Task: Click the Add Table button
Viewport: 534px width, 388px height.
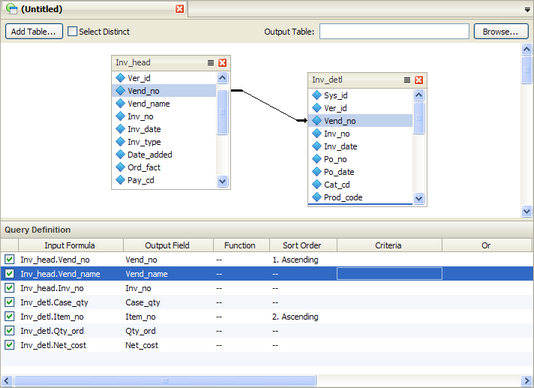Action: 34,31
